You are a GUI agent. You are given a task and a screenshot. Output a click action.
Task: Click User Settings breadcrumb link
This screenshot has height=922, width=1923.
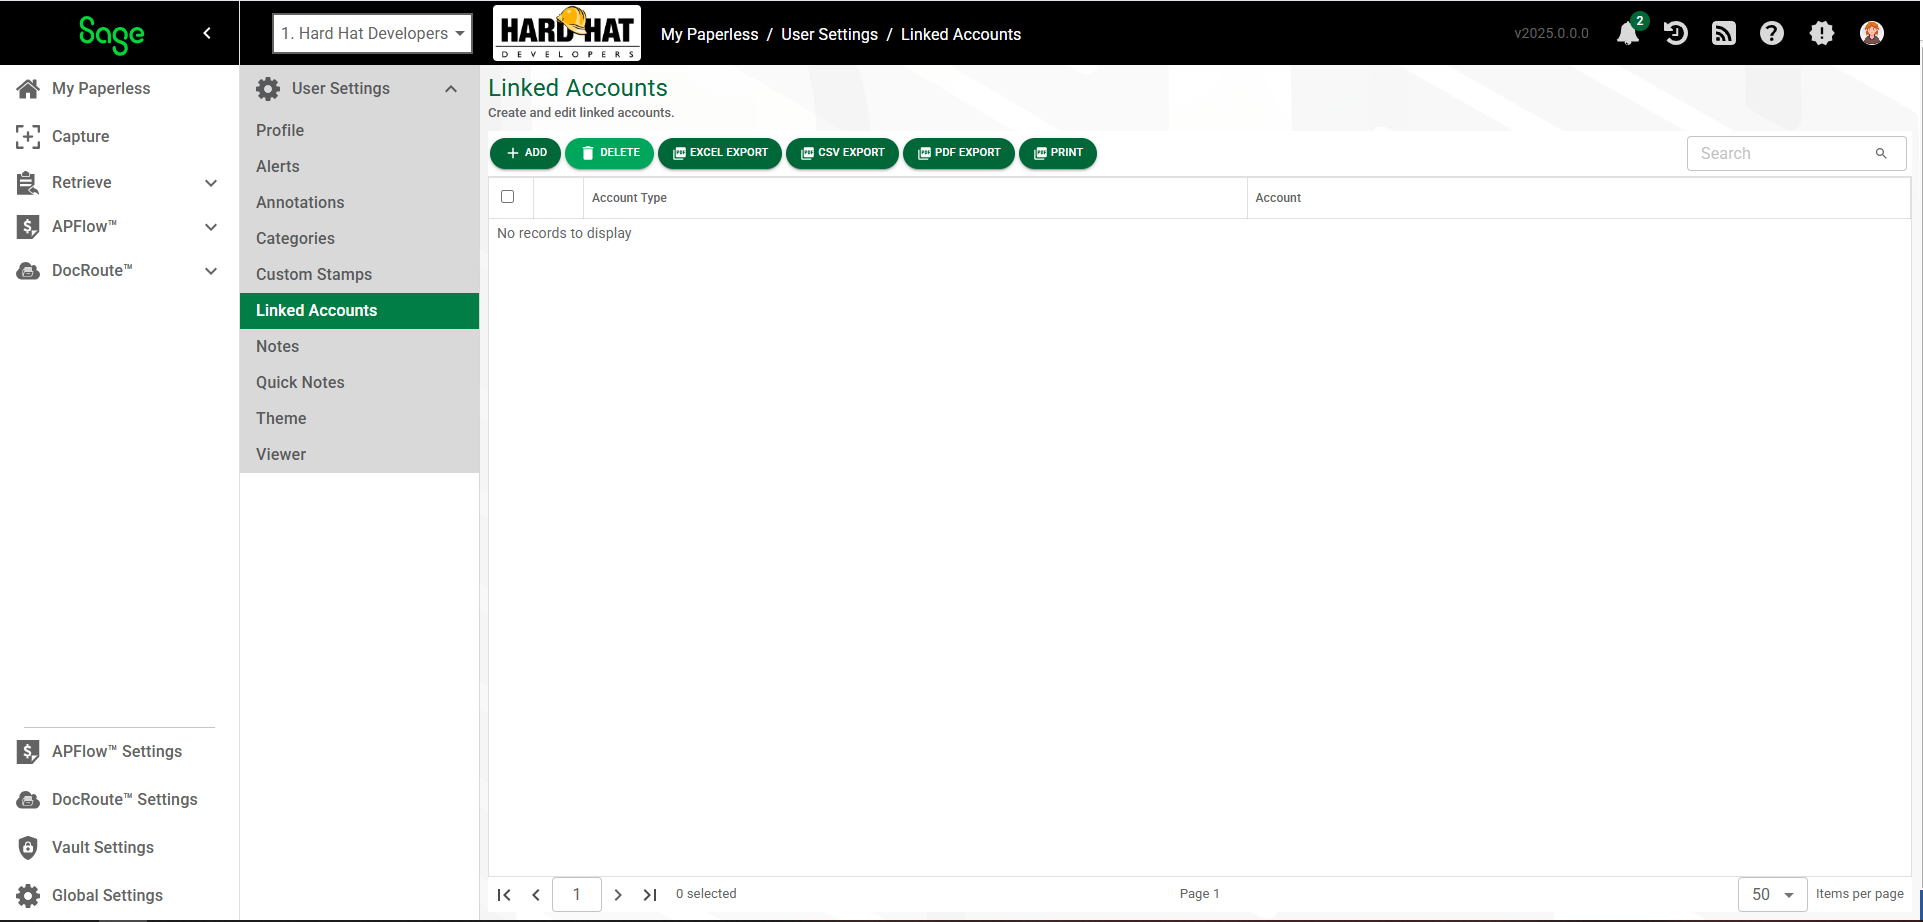[x=829, y=34]
